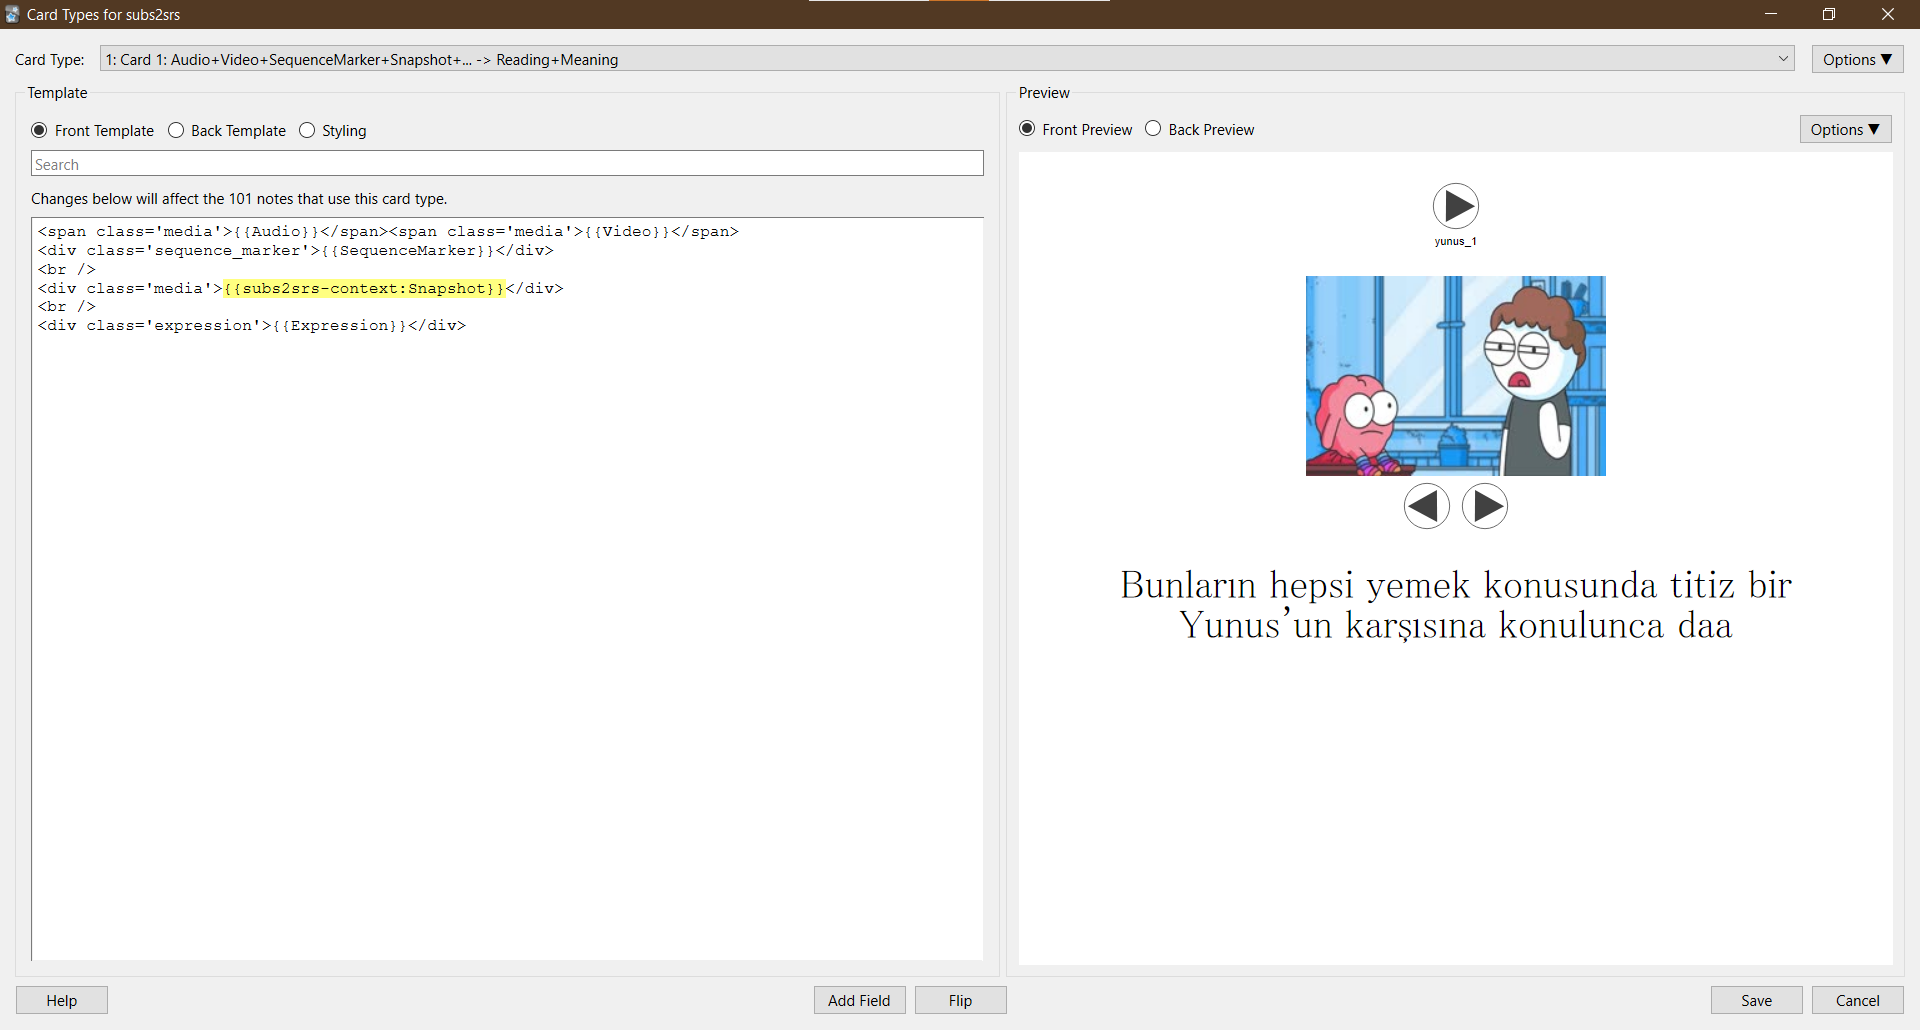Close the Card Types window
This screenshot has height=1030, width=1920.
click(x=1887, y=14)
